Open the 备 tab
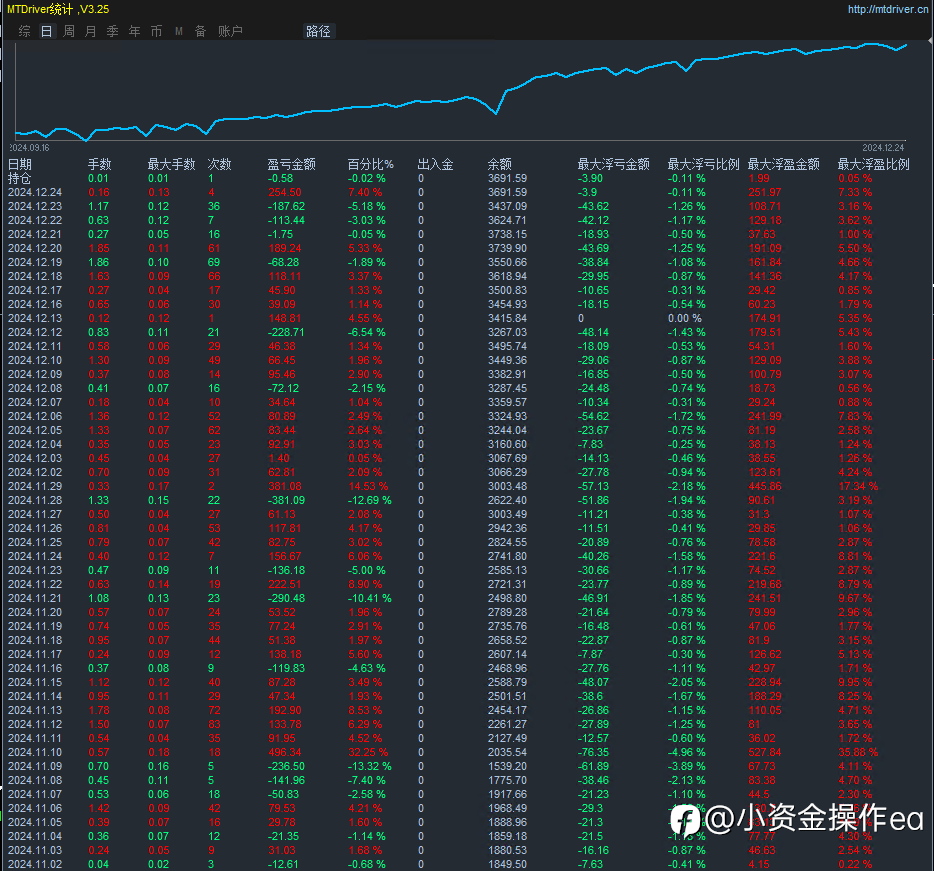 tap(201, 31)
